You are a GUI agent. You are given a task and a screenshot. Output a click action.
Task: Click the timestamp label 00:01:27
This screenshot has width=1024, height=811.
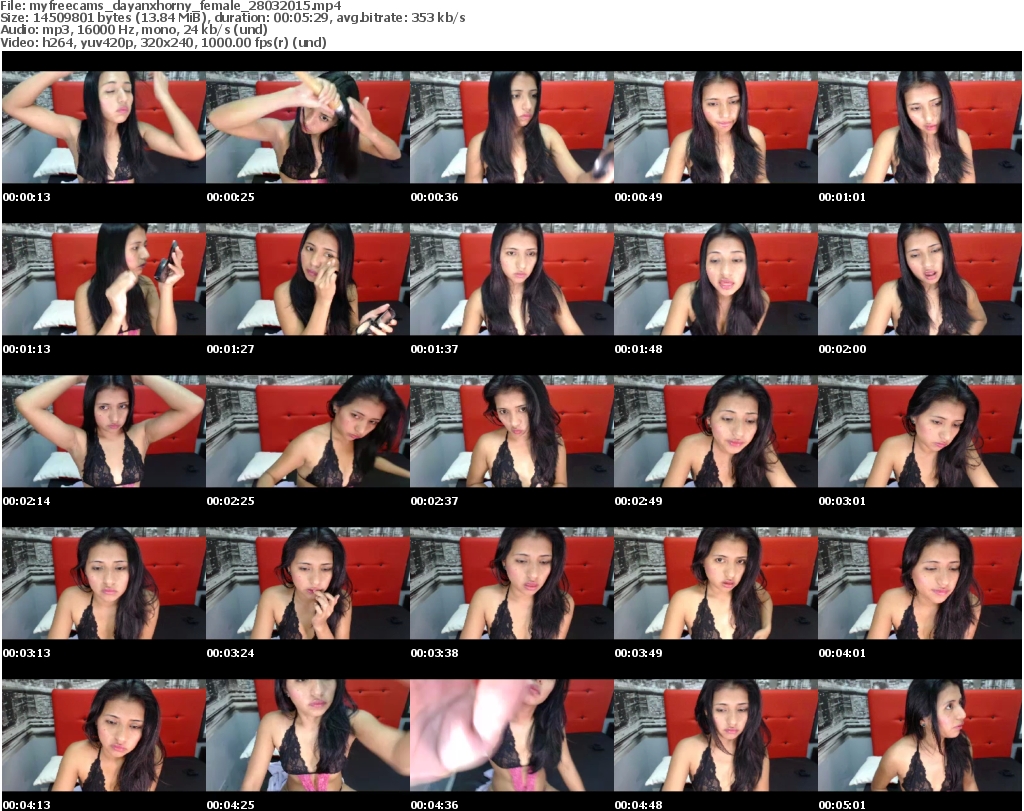[231, 349]
